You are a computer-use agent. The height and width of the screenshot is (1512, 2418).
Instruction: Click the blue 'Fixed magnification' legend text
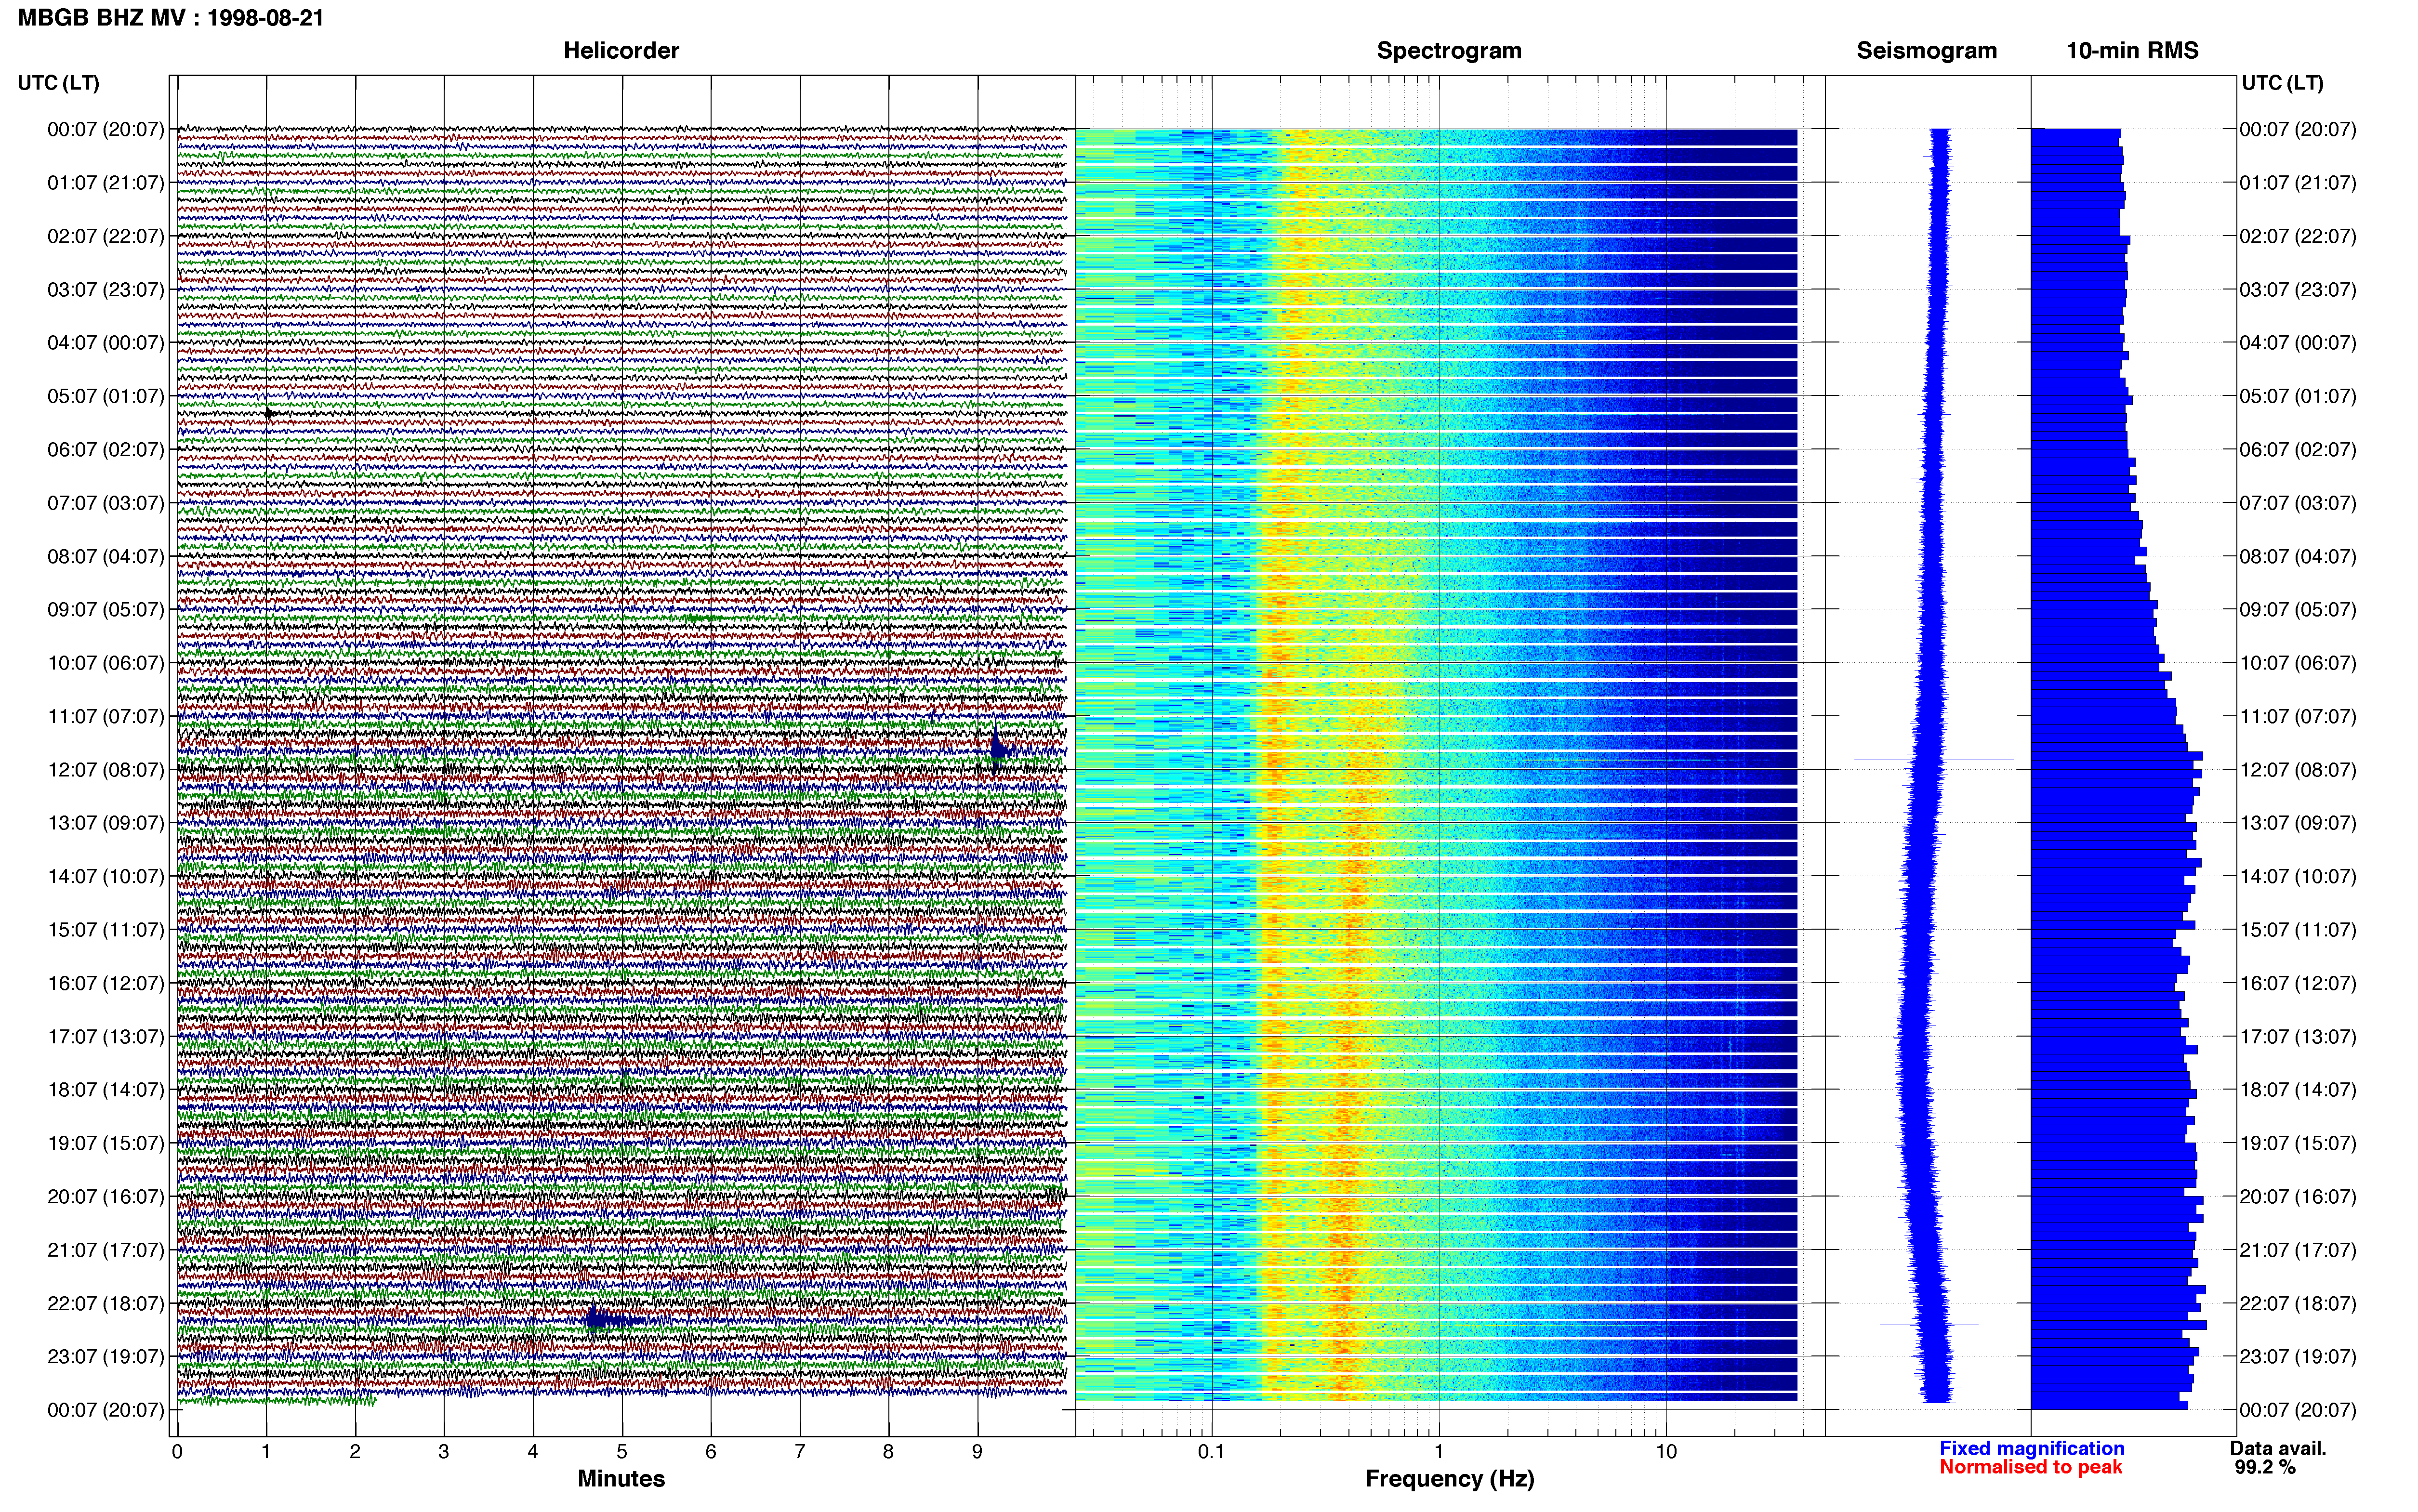pos(2032,1448)
